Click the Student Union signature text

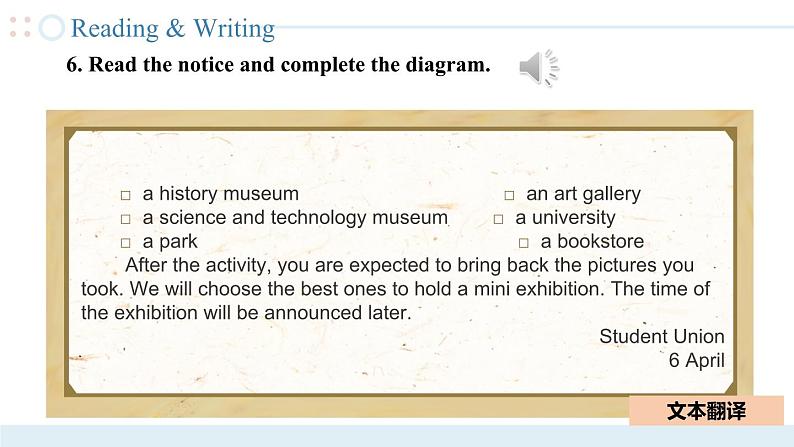662,336
